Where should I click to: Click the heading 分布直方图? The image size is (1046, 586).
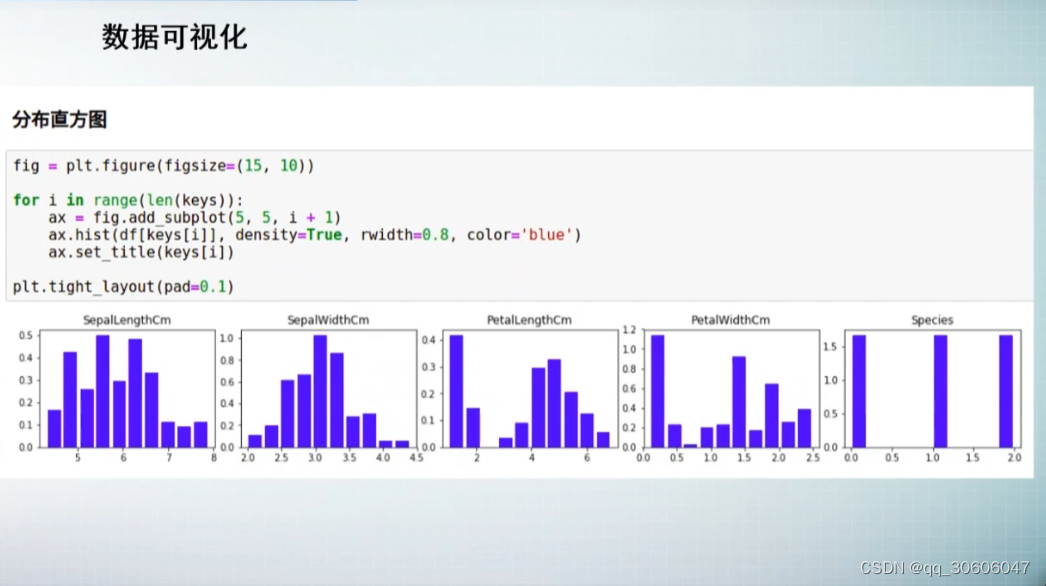tap(60, 119)
